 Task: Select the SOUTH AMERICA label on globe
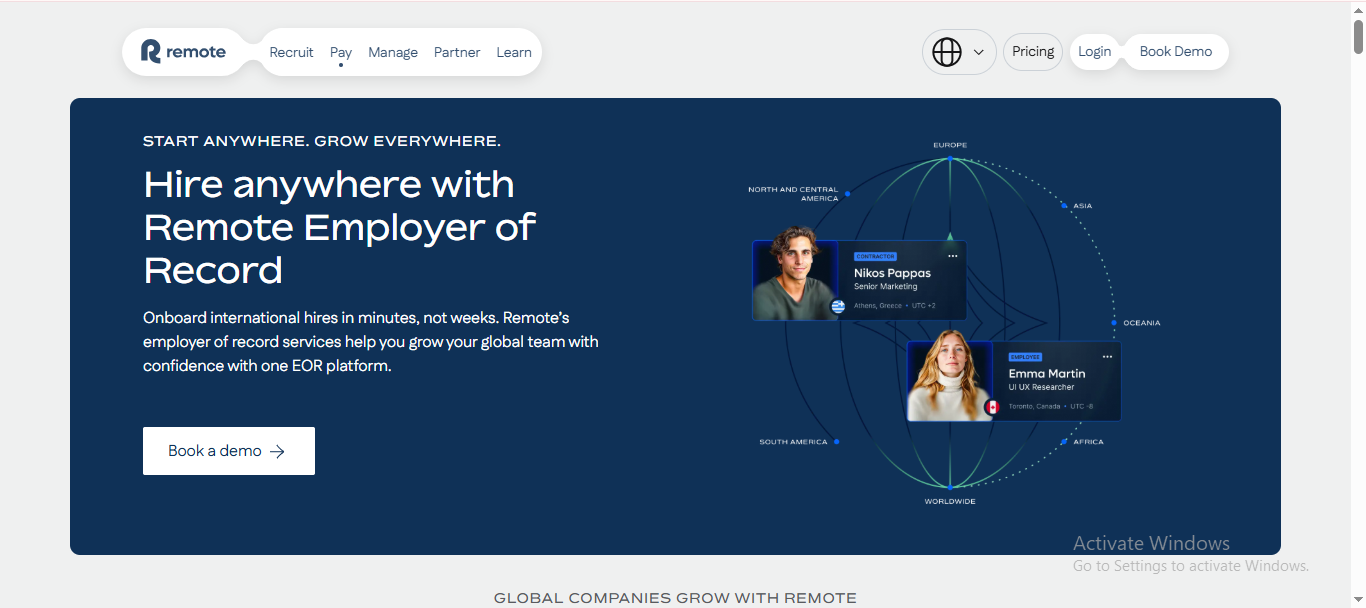pos(793,442)
